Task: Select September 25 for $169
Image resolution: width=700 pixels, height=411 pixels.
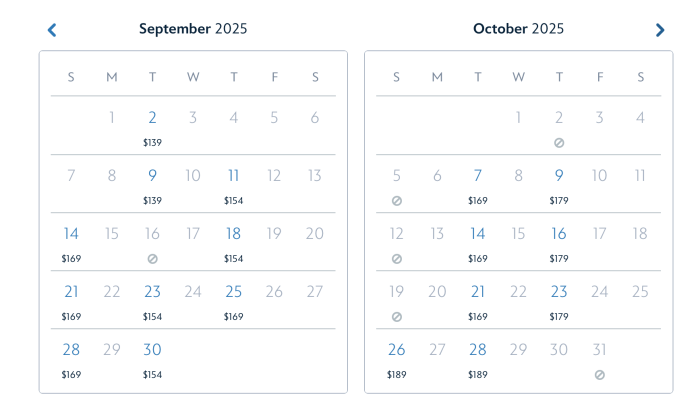Action: click(x=233, y=292)
